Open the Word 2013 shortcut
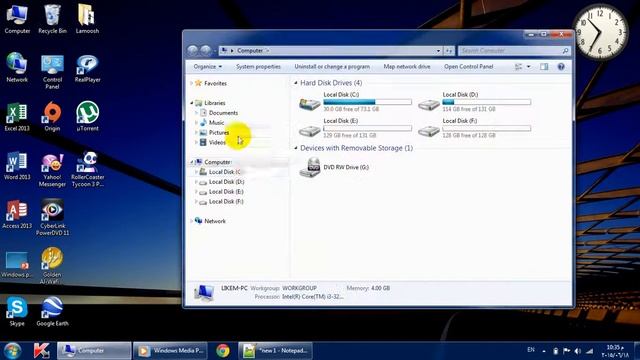Image resolution: width=640 pixels, height=360 pixels. tap(17, 166)
